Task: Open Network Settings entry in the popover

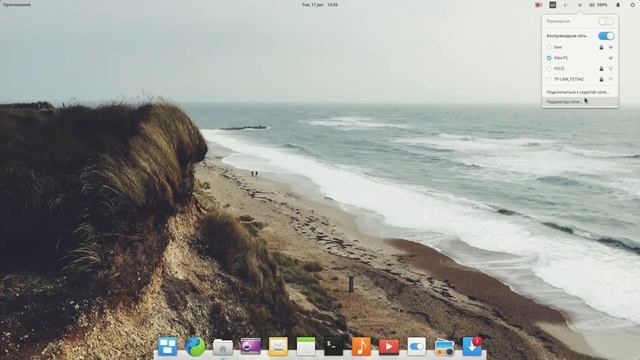Action: pyautogui.click(x=580, y=102)
